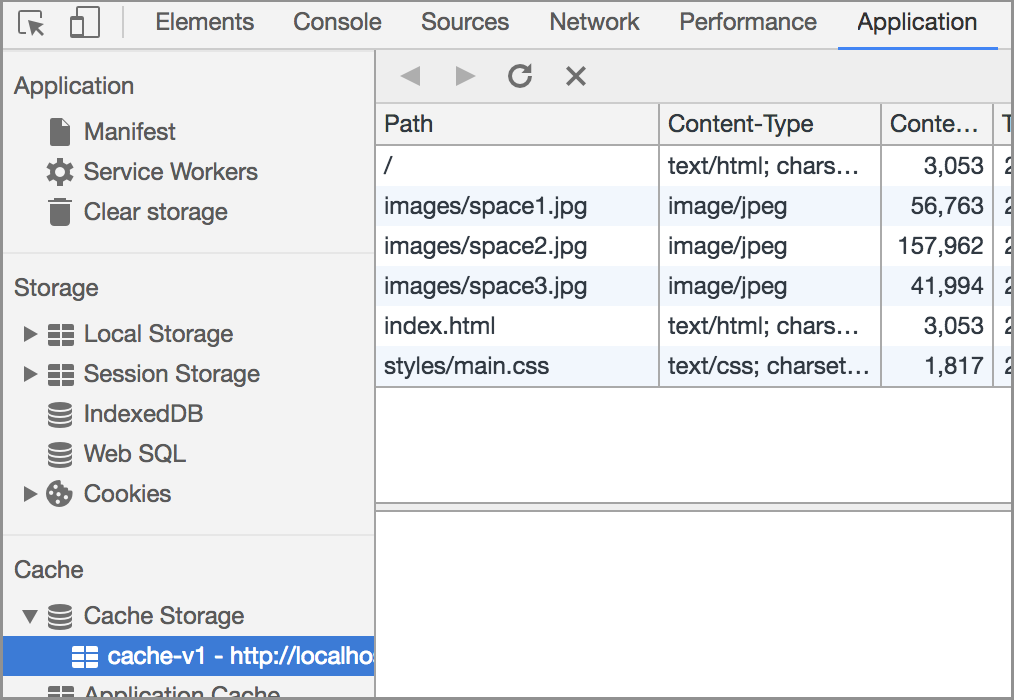Activate the inspect element cursor icon
Image resolution: width=1014 pixels, height=700 pixels.
pyautogui.click(x=32, y=24)
